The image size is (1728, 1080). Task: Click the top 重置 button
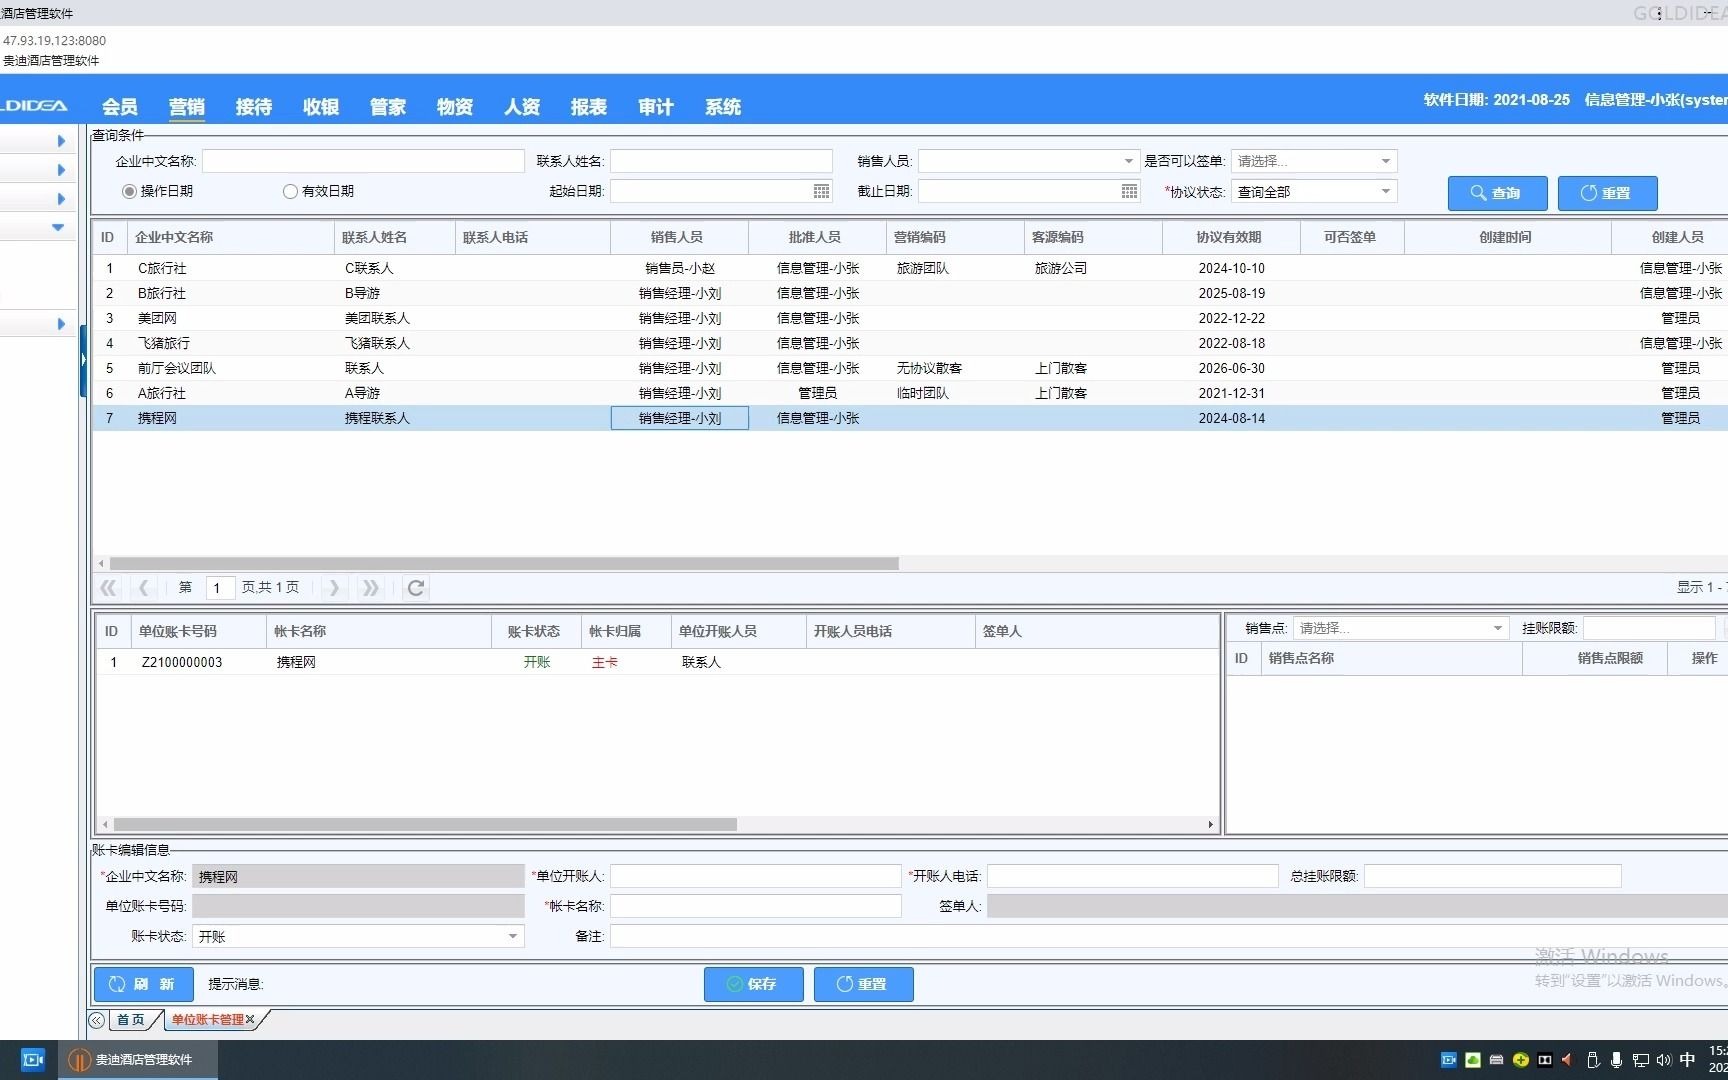click(1607, 193)
